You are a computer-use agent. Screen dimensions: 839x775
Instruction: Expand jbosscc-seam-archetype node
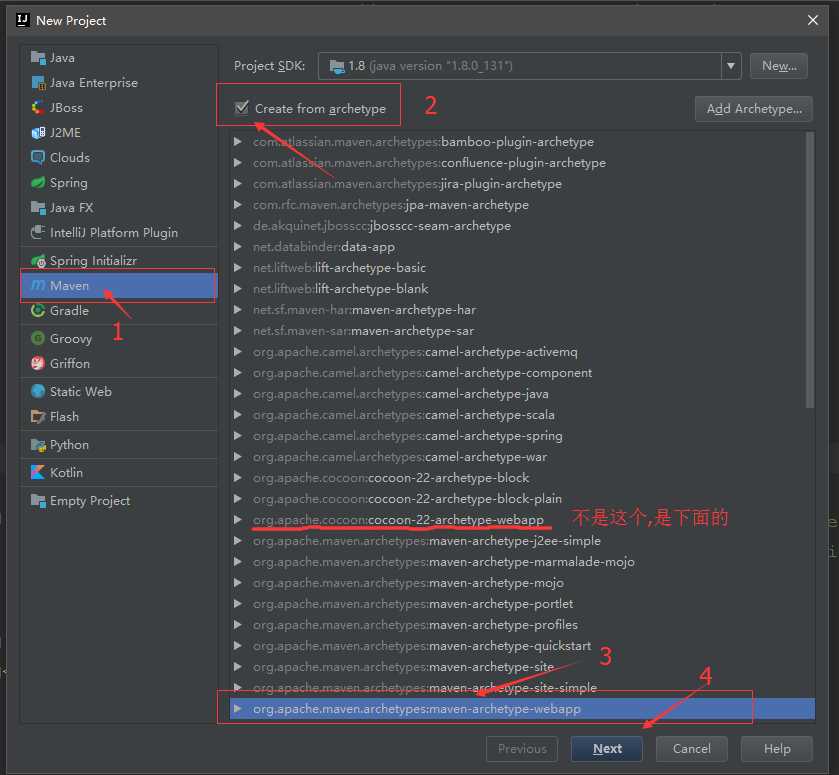(238, 226)
